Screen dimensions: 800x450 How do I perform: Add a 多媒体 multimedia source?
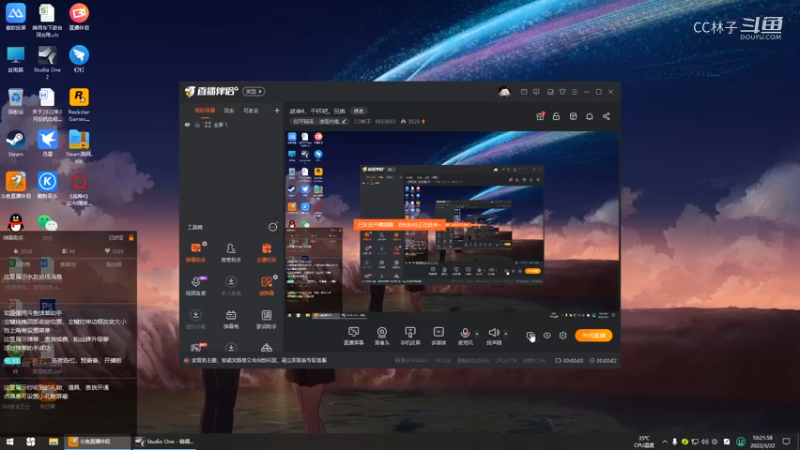439,336
